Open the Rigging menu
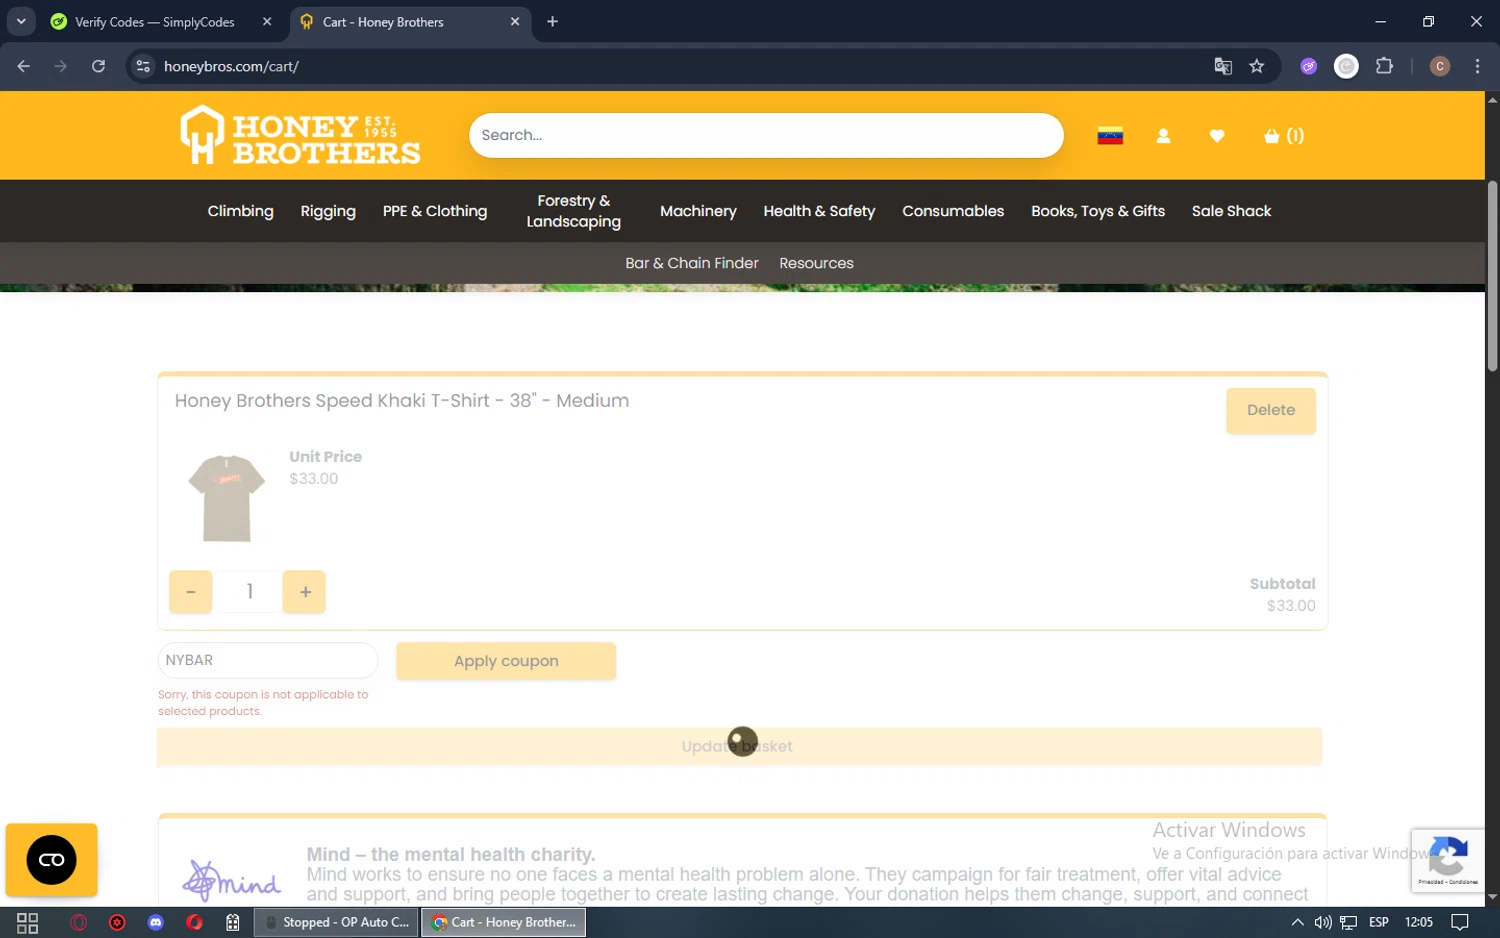The height and width of the screenshot is (938, 1500). click(x=328, y=211)
